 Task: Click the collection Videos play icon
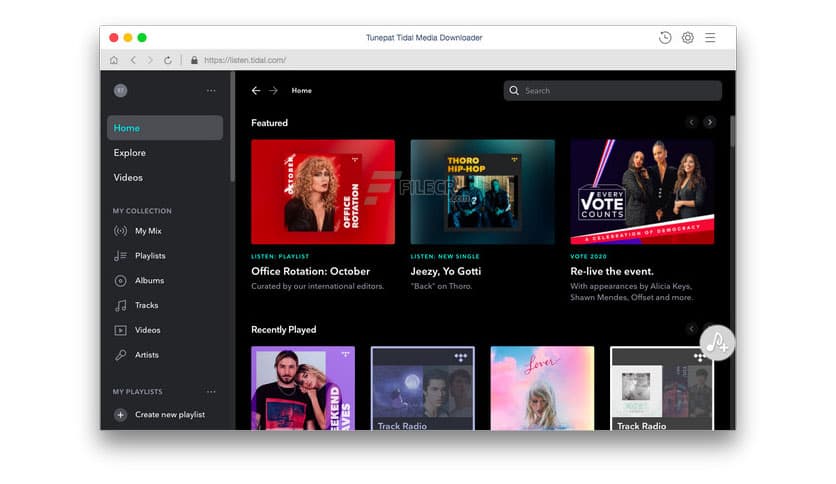click(x=120, y=330)
